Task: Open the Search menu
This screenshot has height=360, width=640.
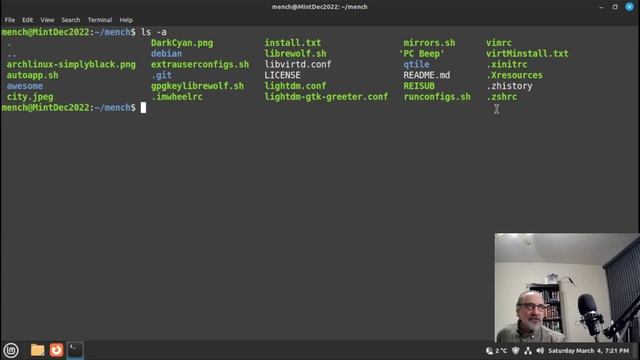Action: [x=71, y=20]
